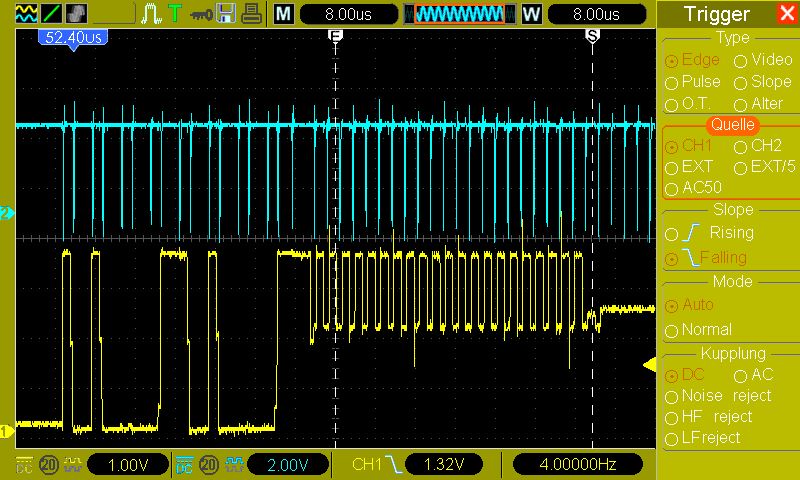Choose HF reject coupling

pos(709,417)
